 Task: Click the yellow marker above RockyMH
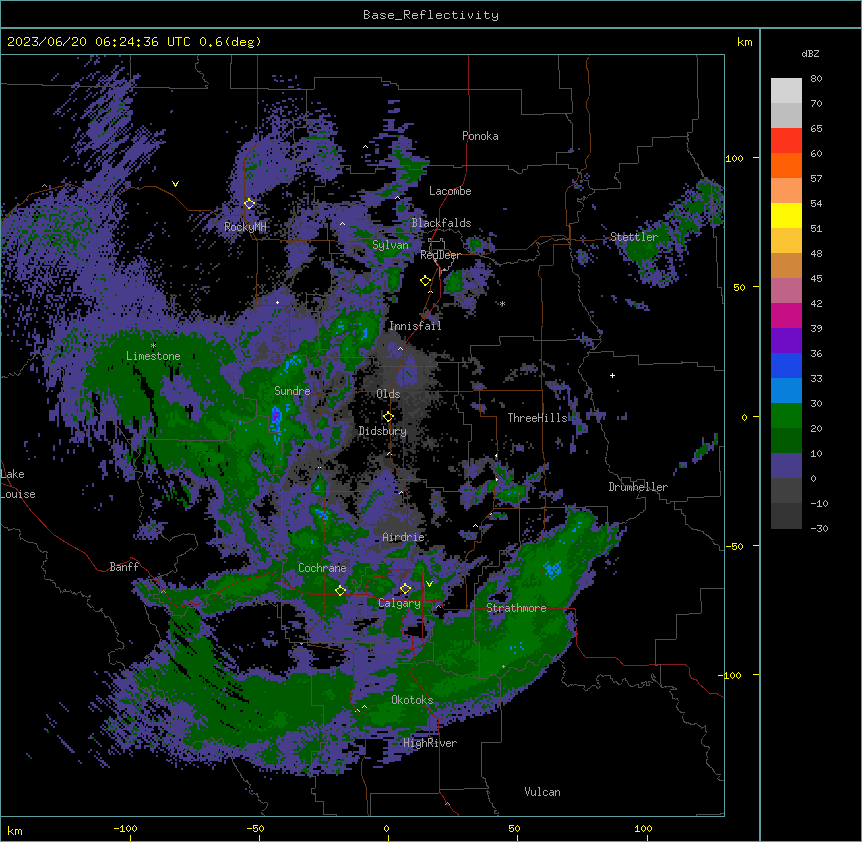tap(250, 203)
